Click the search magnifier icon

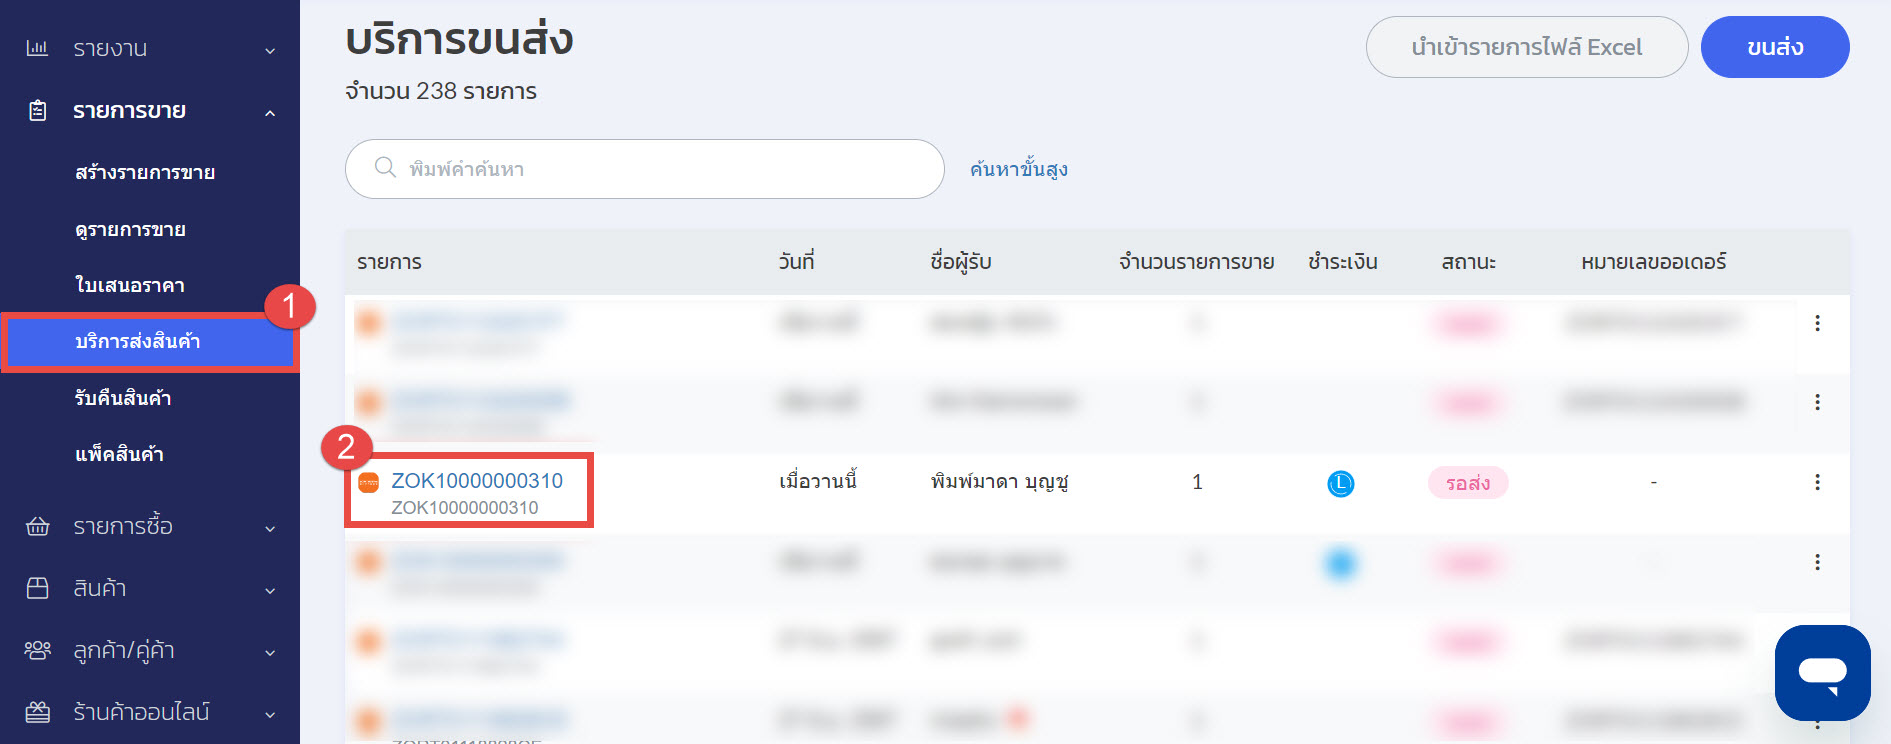(x=385, y=167)
